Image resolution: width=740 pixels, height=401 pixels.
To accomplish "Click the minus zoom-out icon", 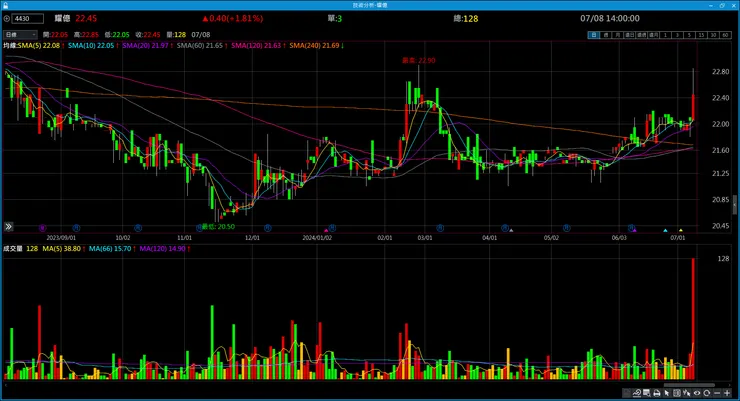I will 717,393.
